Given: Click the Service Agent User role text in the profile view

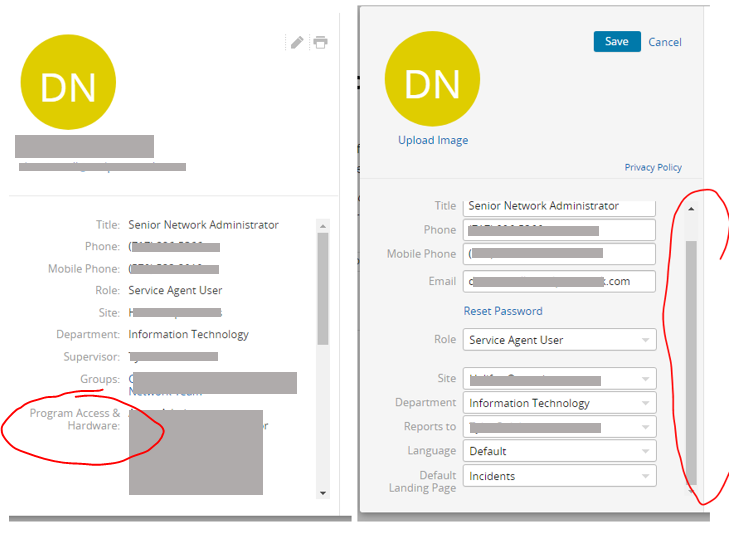Looking at the screenshot, I should (x=175, y=290).
